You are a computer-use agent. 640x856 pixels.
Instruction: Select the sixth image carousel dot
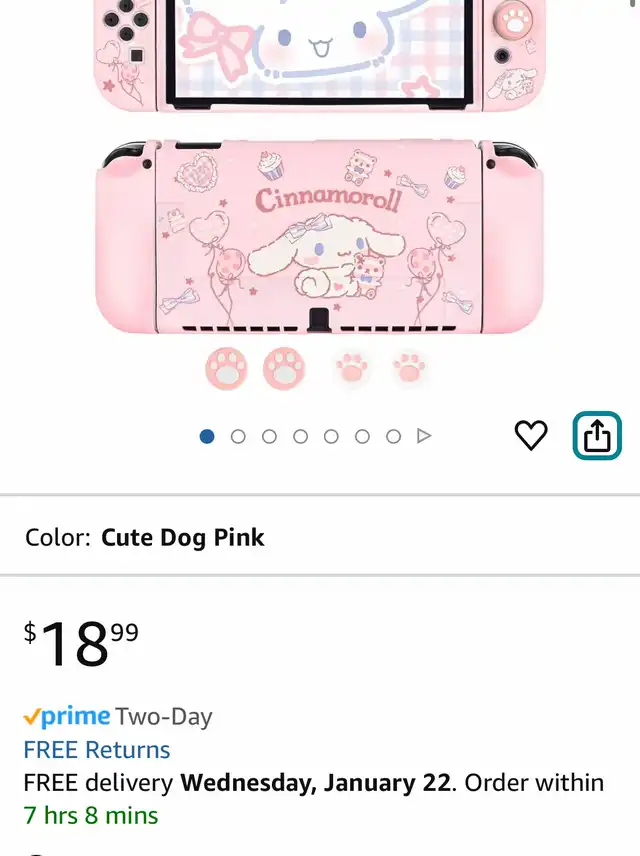point(363,437)
